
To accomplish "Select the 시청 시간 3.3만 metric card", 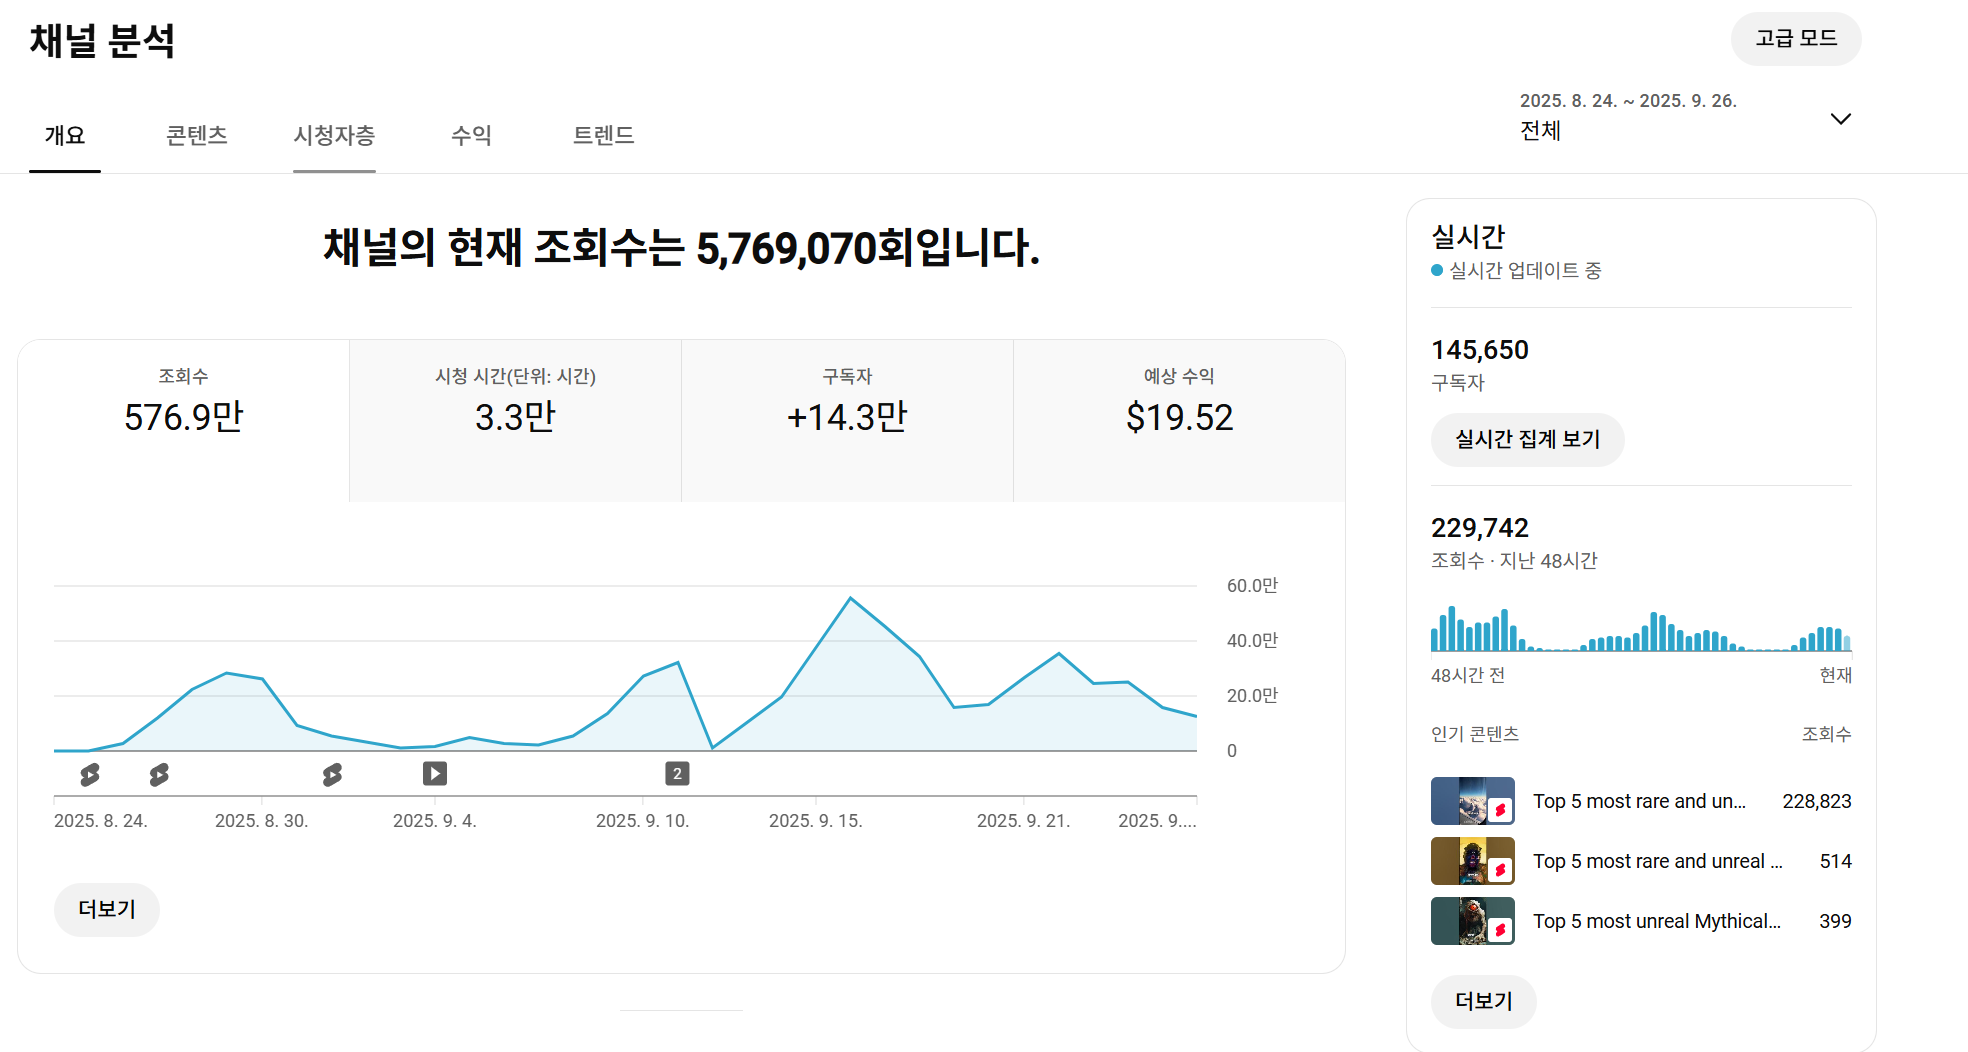I will (x=515, y=420).
